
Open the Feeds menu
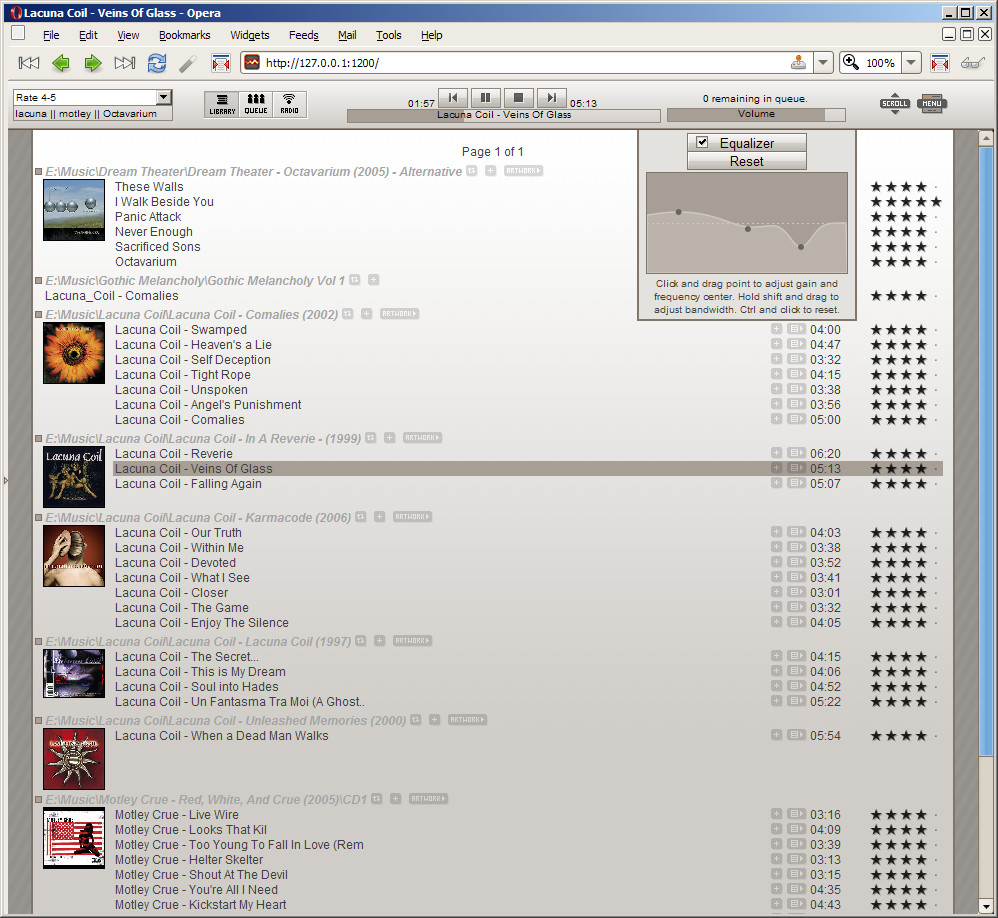tap(304, 35)
